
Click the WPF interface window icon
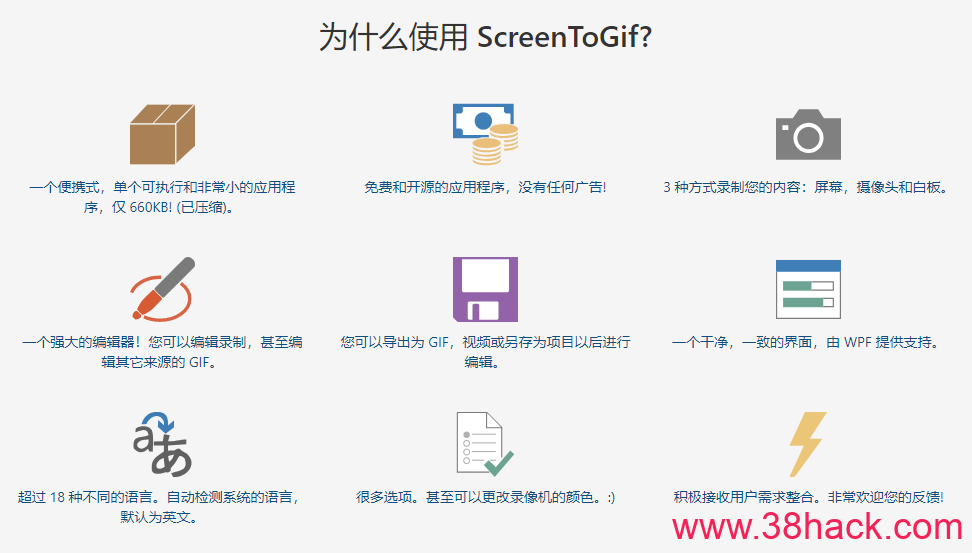point(808,289)
